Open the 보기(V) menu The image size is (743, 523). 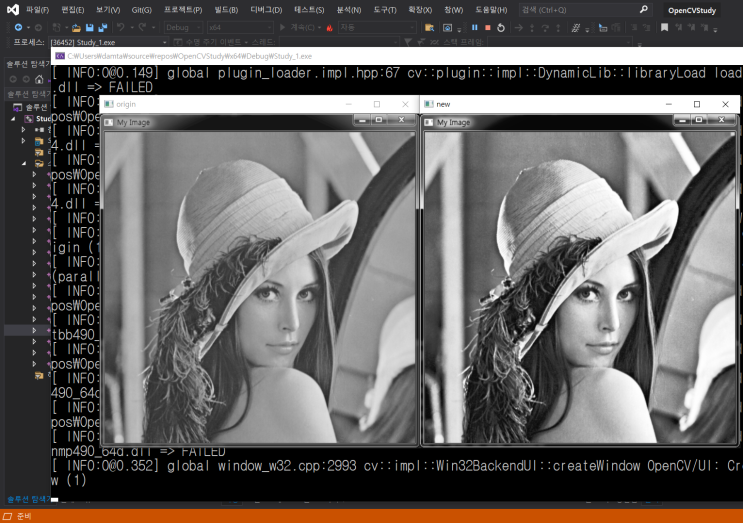tap(108, 9)
